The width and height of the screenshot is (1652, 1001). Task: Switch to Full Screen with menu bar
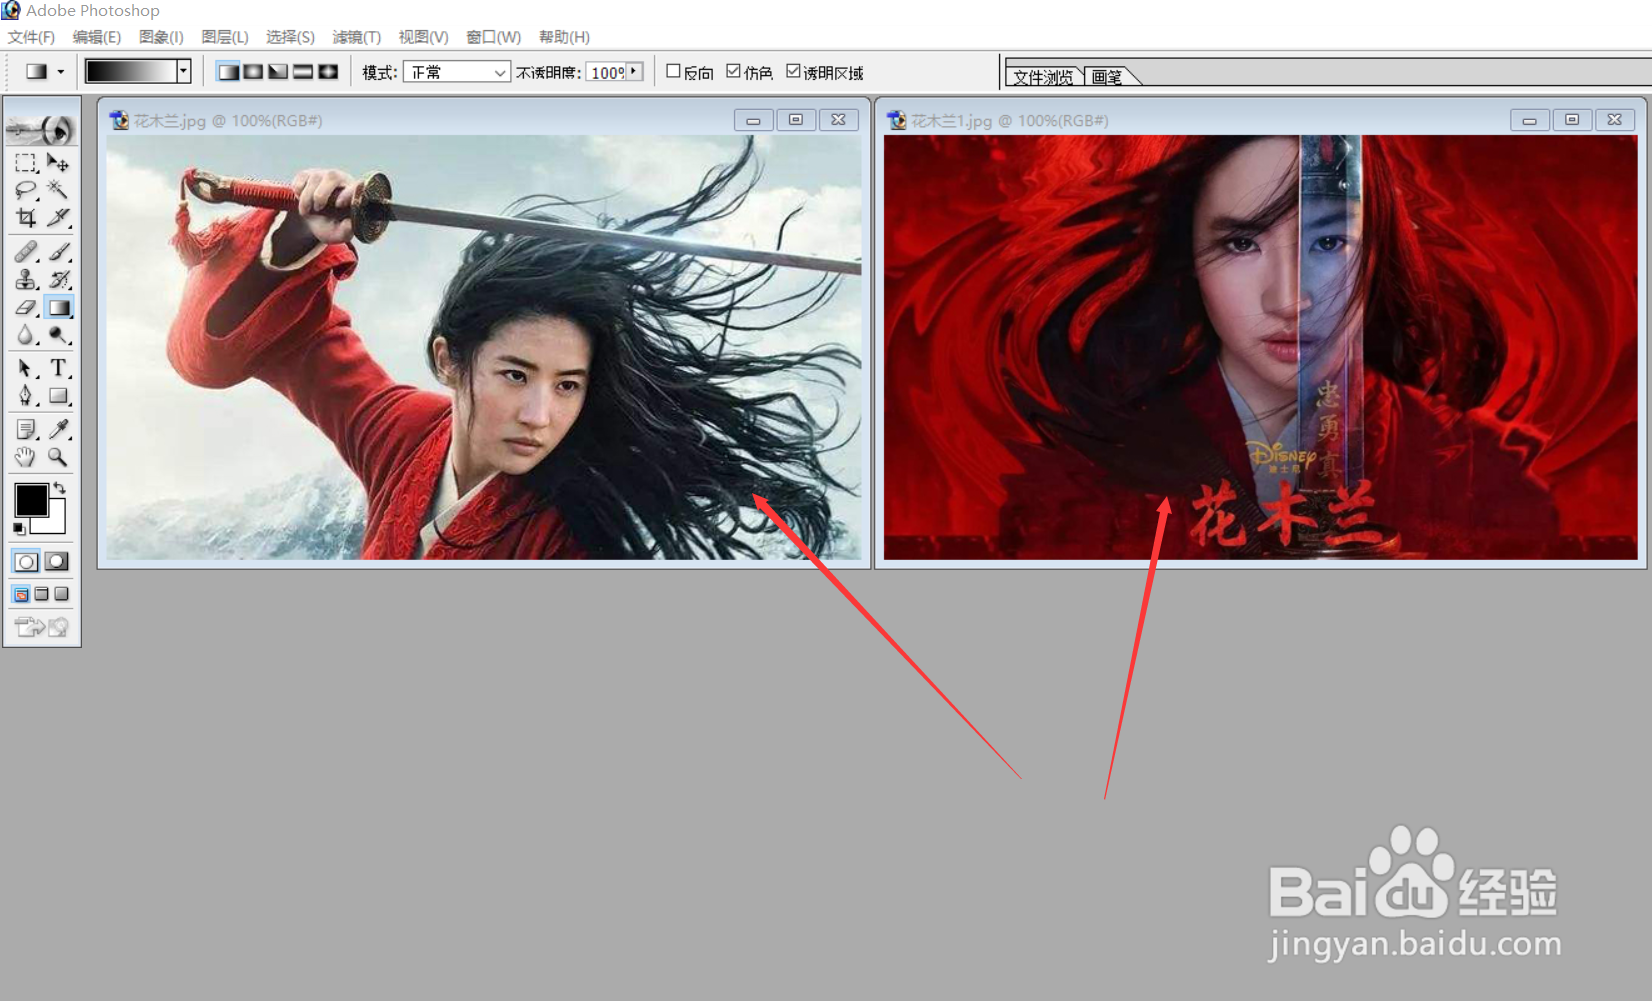(x=42, y=594)
